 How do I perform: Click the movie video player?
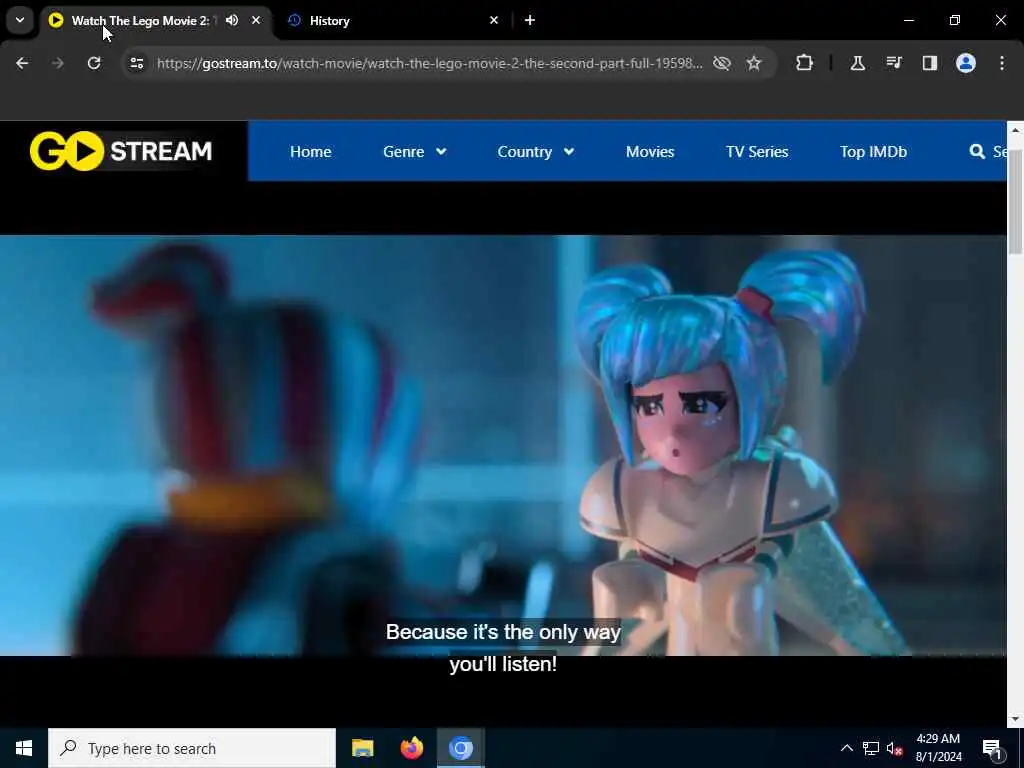coord(503,445)
